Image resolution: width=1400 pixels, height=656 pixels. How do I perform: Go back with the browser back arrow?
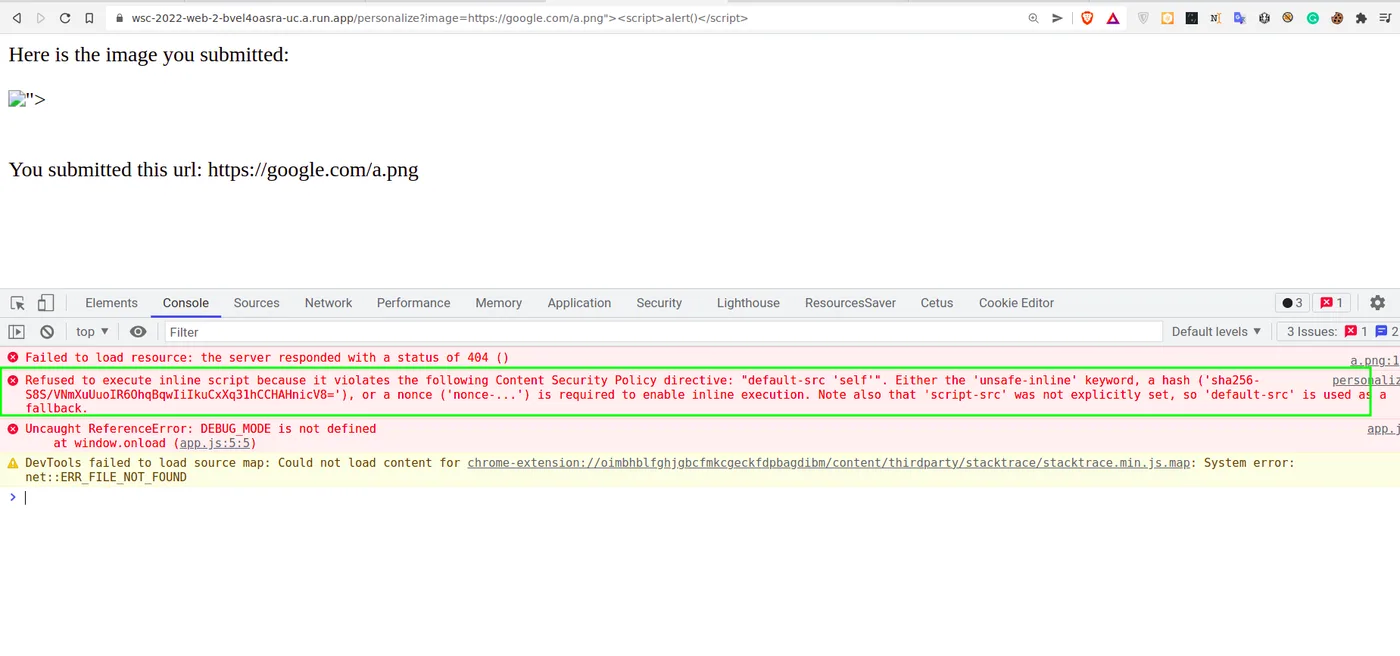coord(17,18)
